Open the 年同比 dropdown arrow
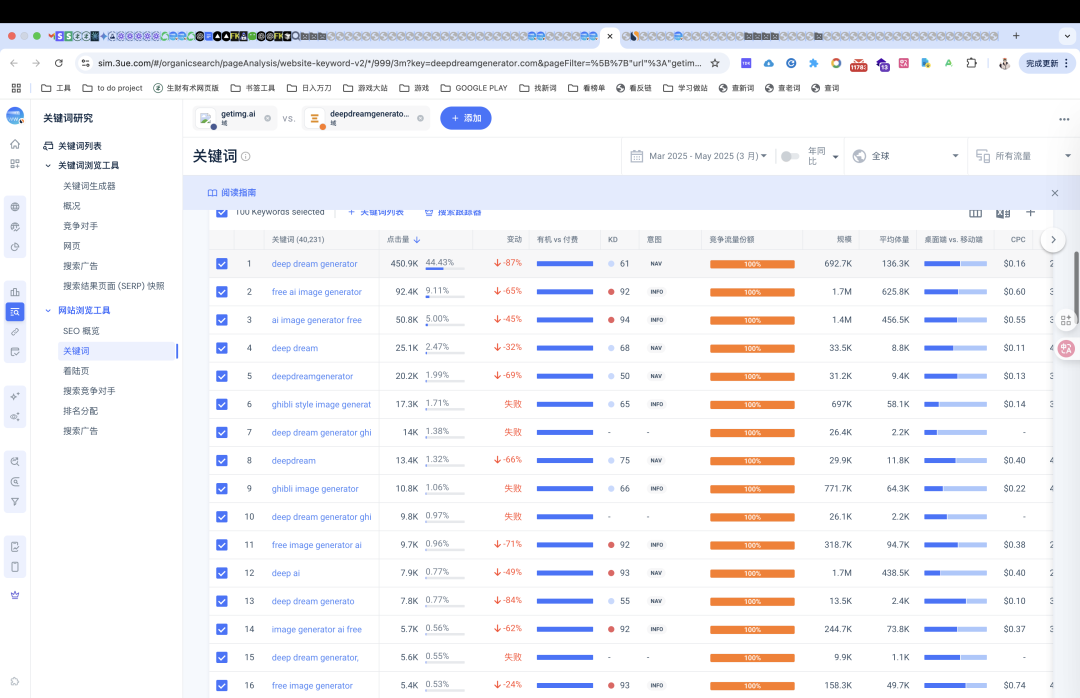This screenshot has width=1080, height=698. [x=835, y=157]
